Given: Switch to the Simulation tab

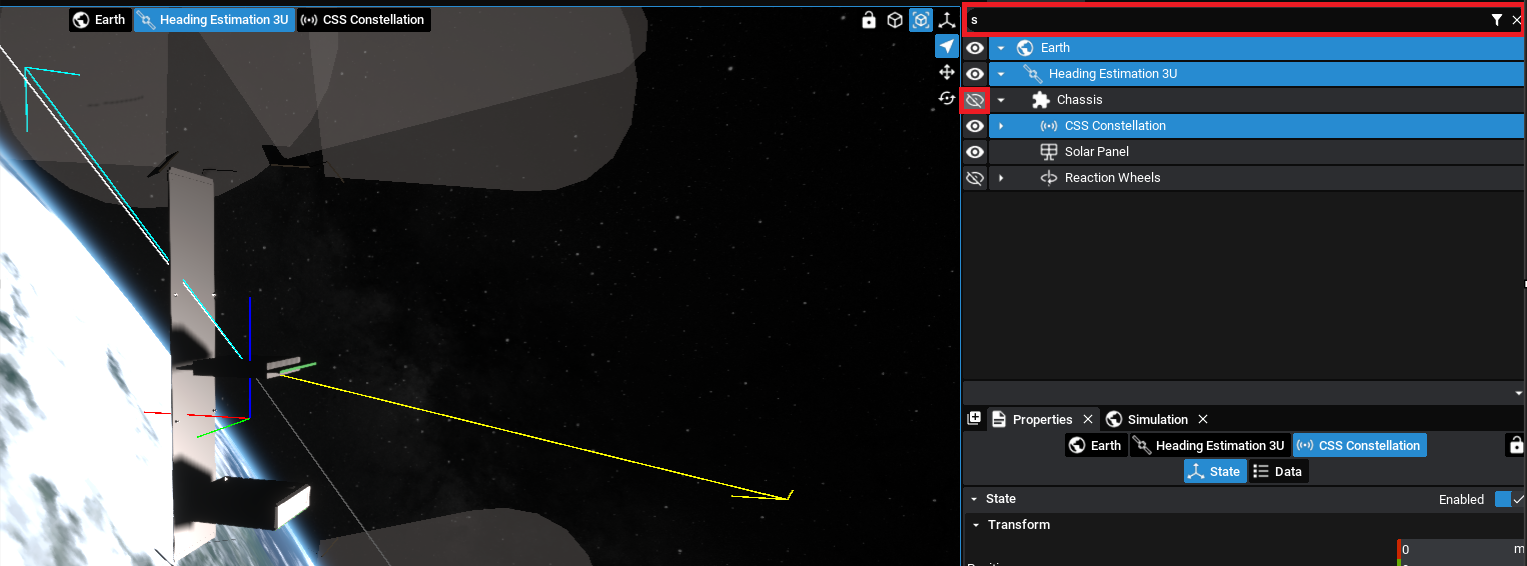Looking at the screenshot, I should tap(1157, 419).
